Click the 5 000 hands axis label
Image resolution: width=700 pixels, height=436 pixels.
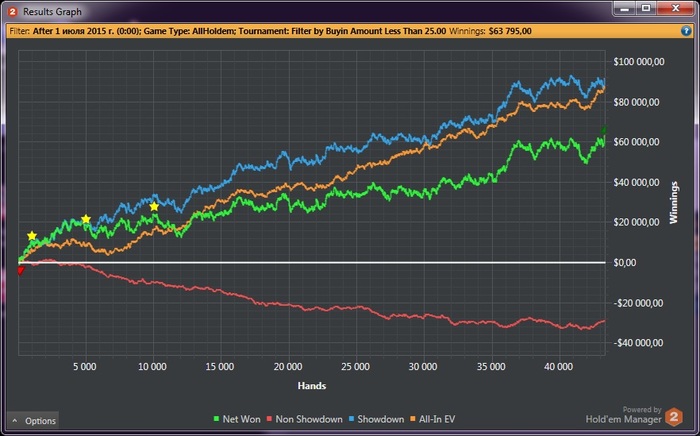(85, 367)
